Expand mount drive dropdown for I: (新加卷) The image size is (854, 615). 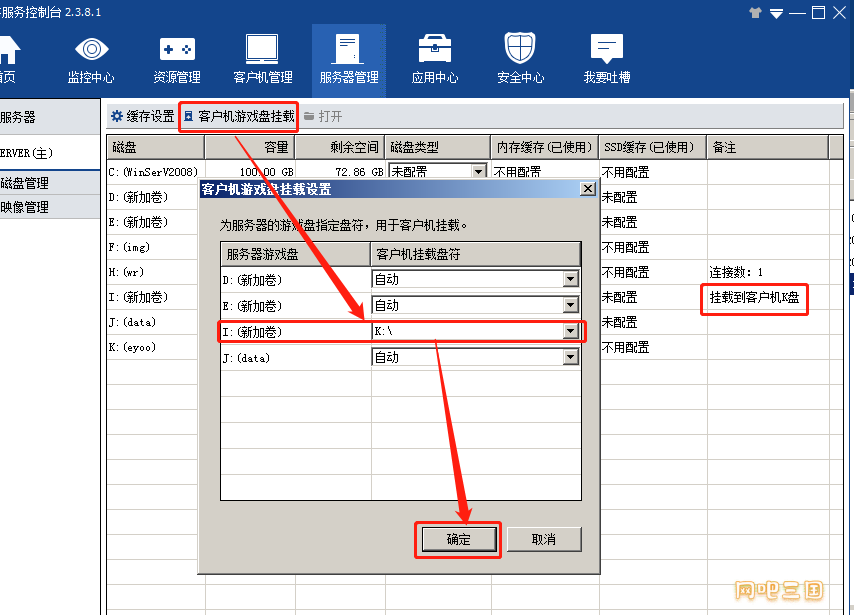point(570,331)
